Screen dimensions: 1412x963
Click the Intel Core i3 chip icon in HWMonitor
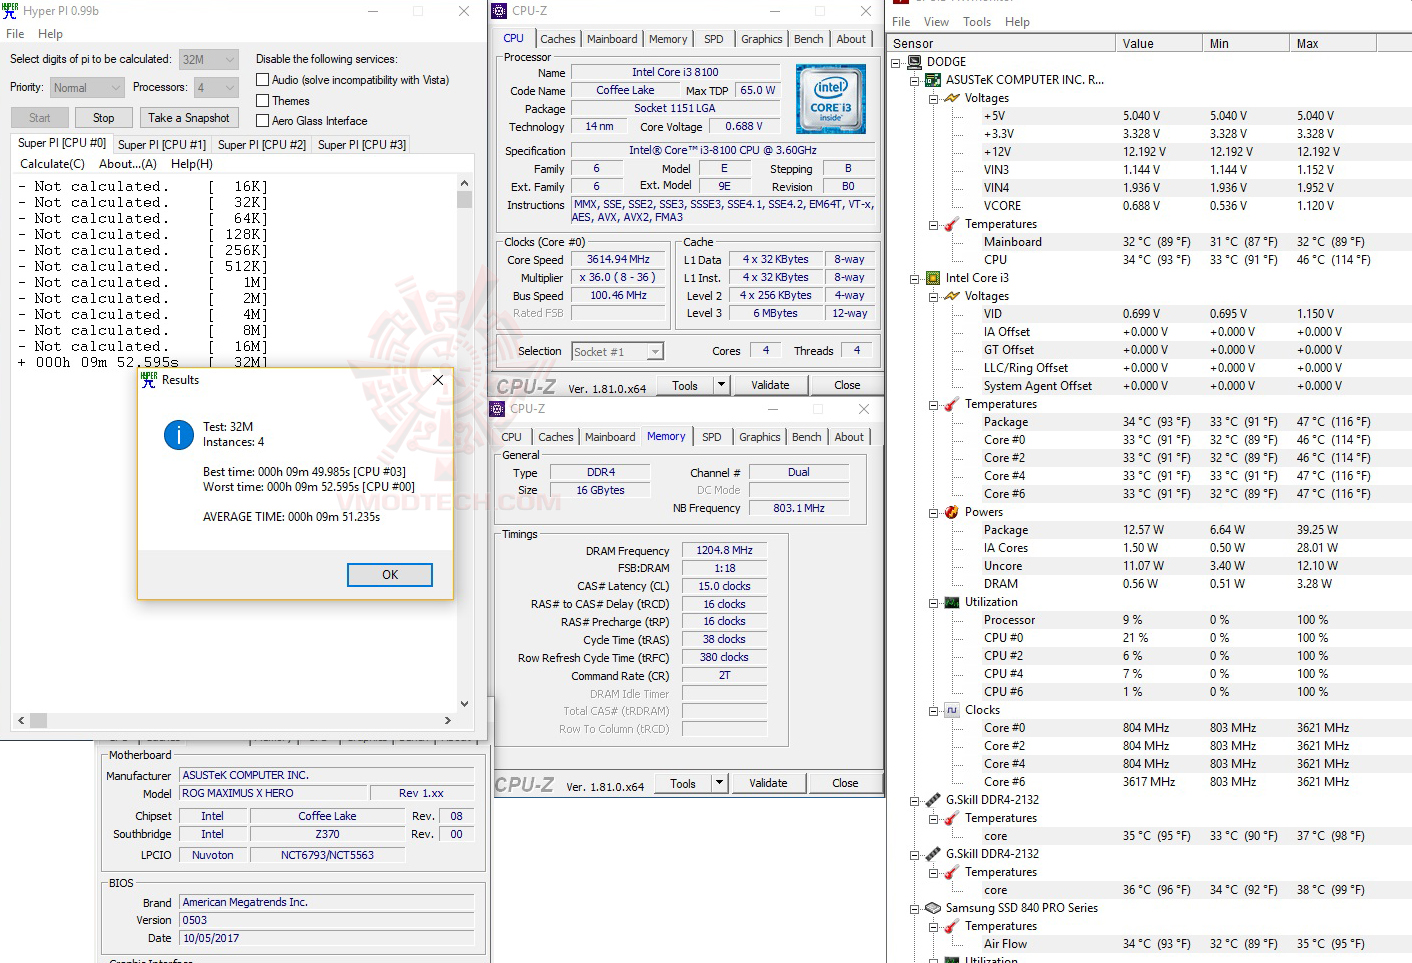(933, 278)
